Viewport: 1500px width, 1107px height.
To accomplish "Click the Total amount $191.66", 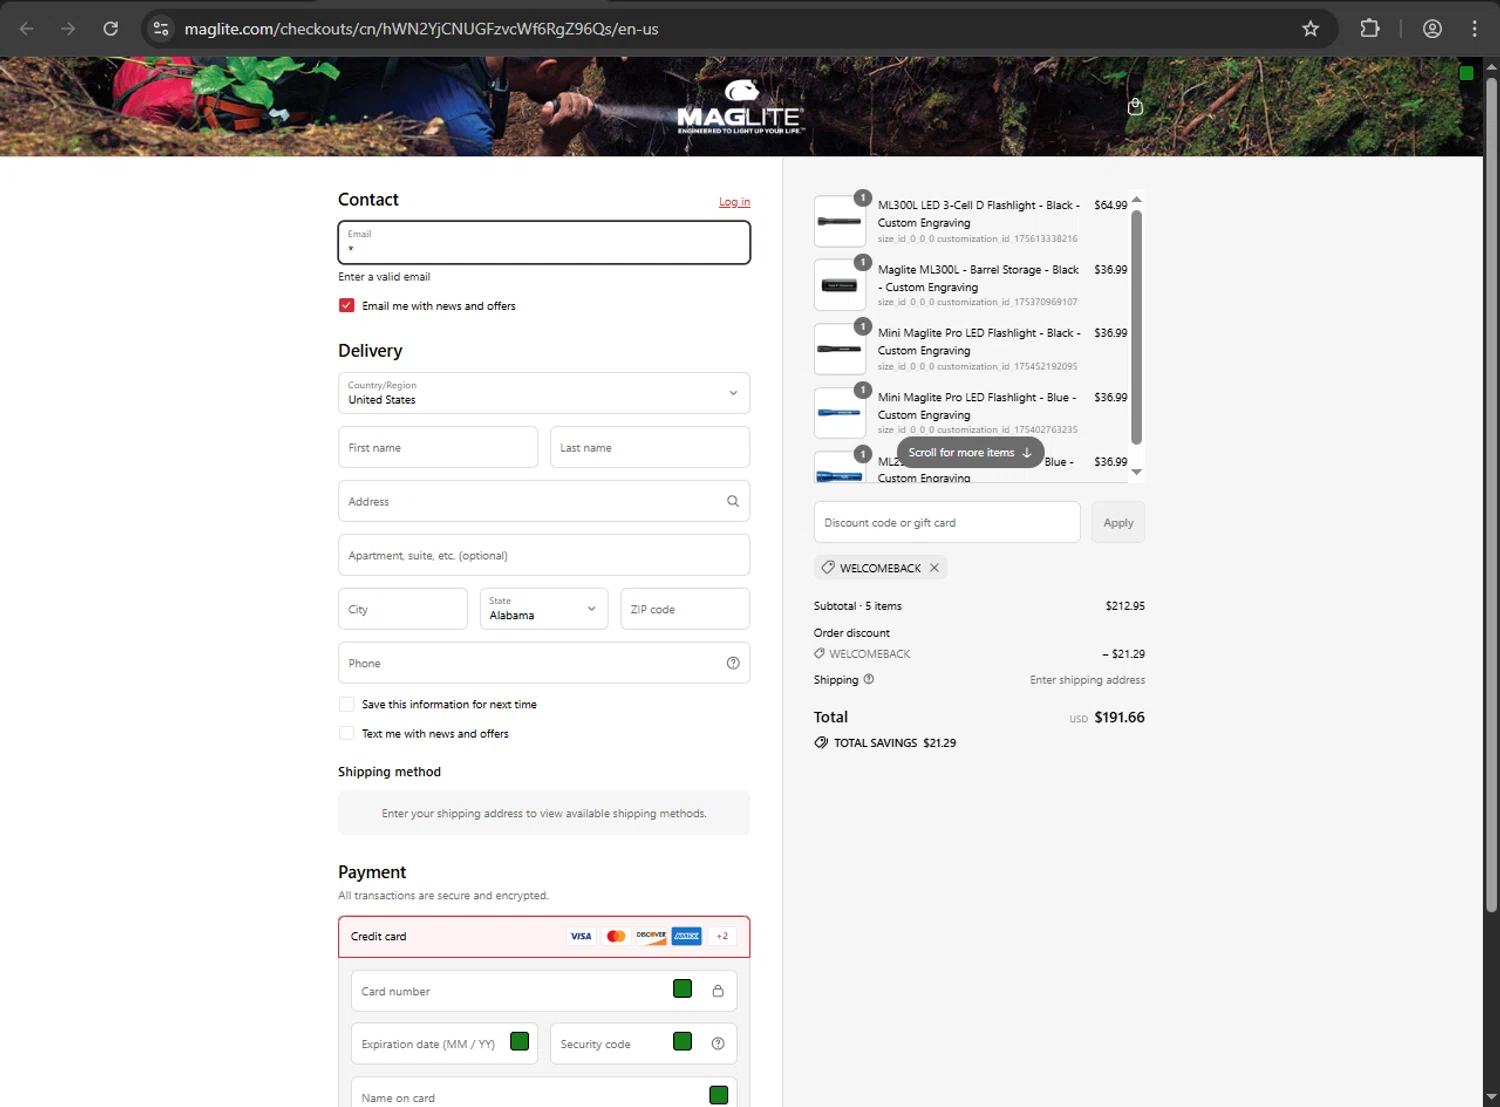I will coord(1119,717).
